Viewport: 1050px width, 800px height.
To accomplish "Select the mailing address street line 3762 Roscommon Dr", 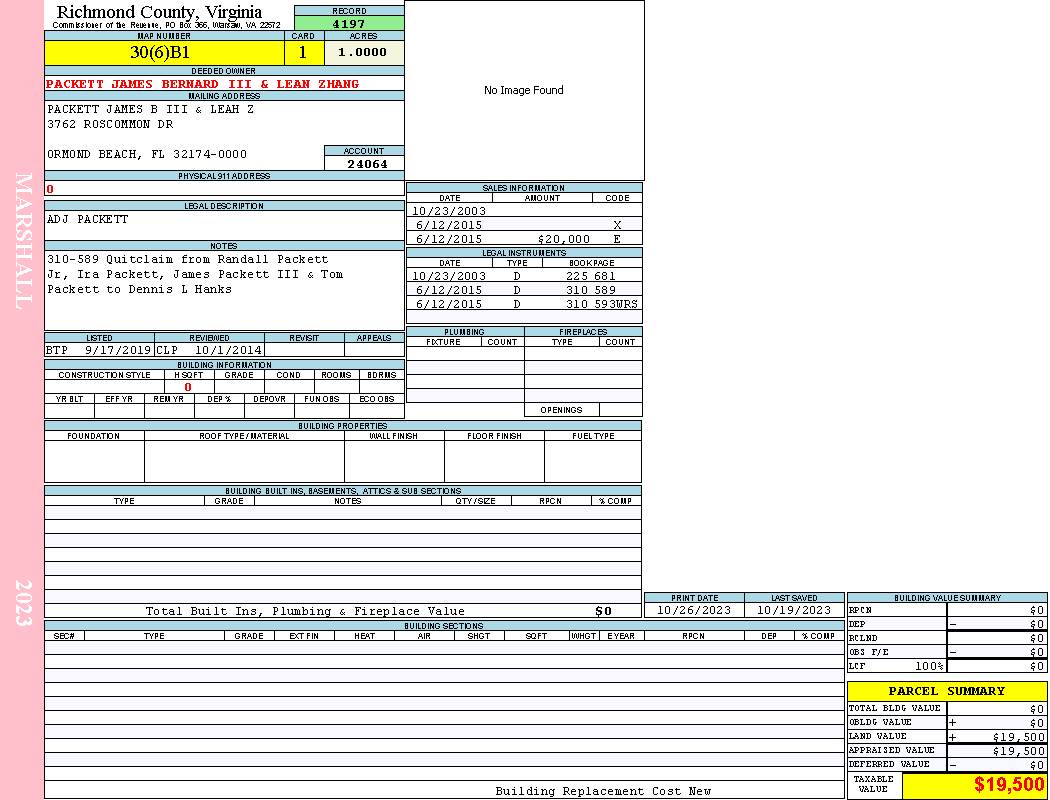I will pos(110,125).
